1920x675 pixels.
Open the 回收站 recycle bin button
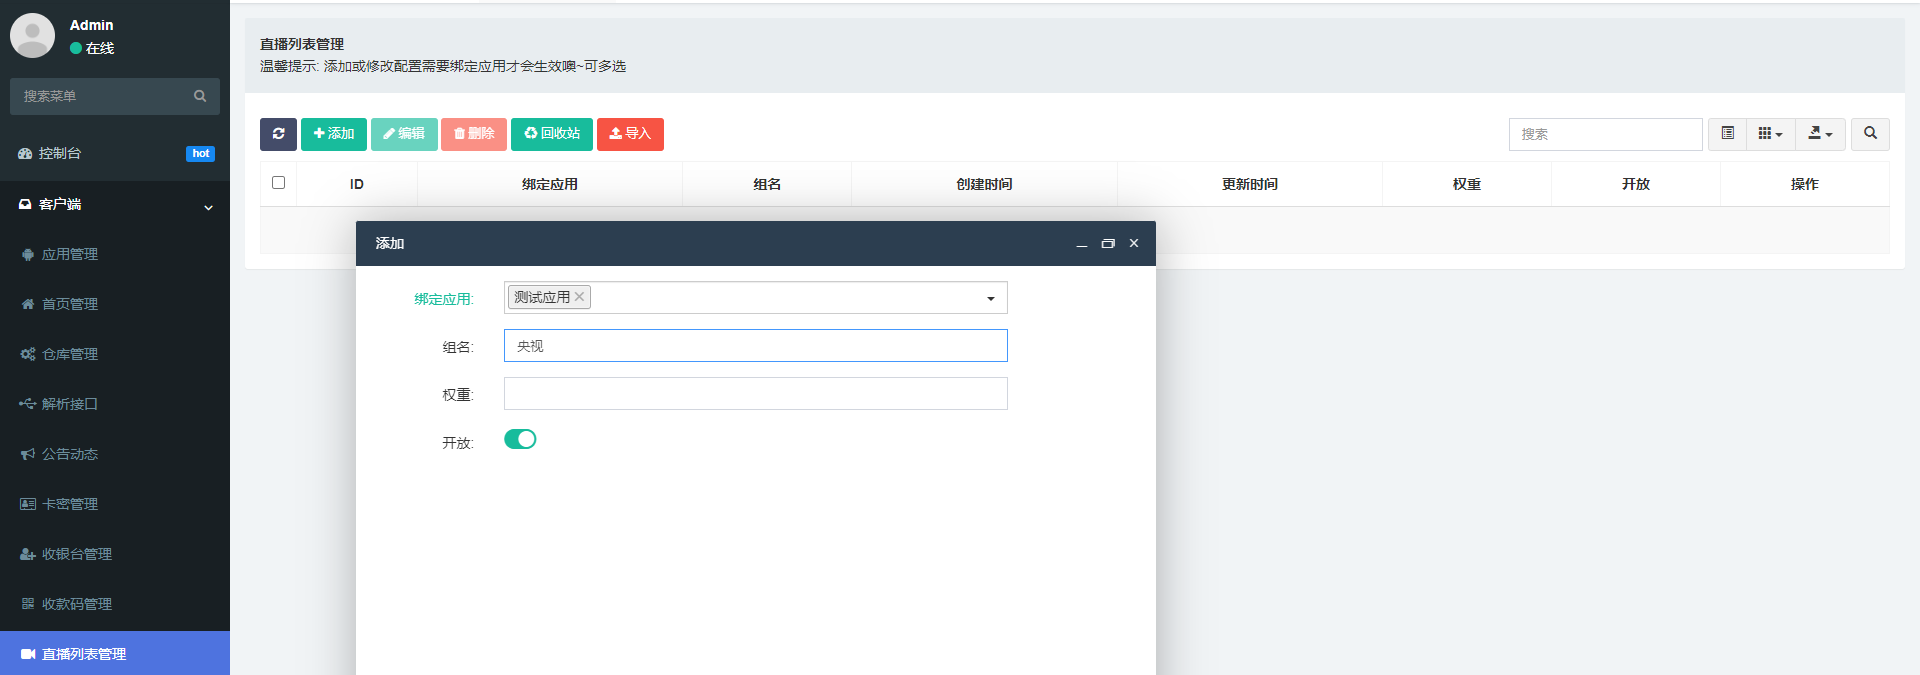[x=552, y=134]
